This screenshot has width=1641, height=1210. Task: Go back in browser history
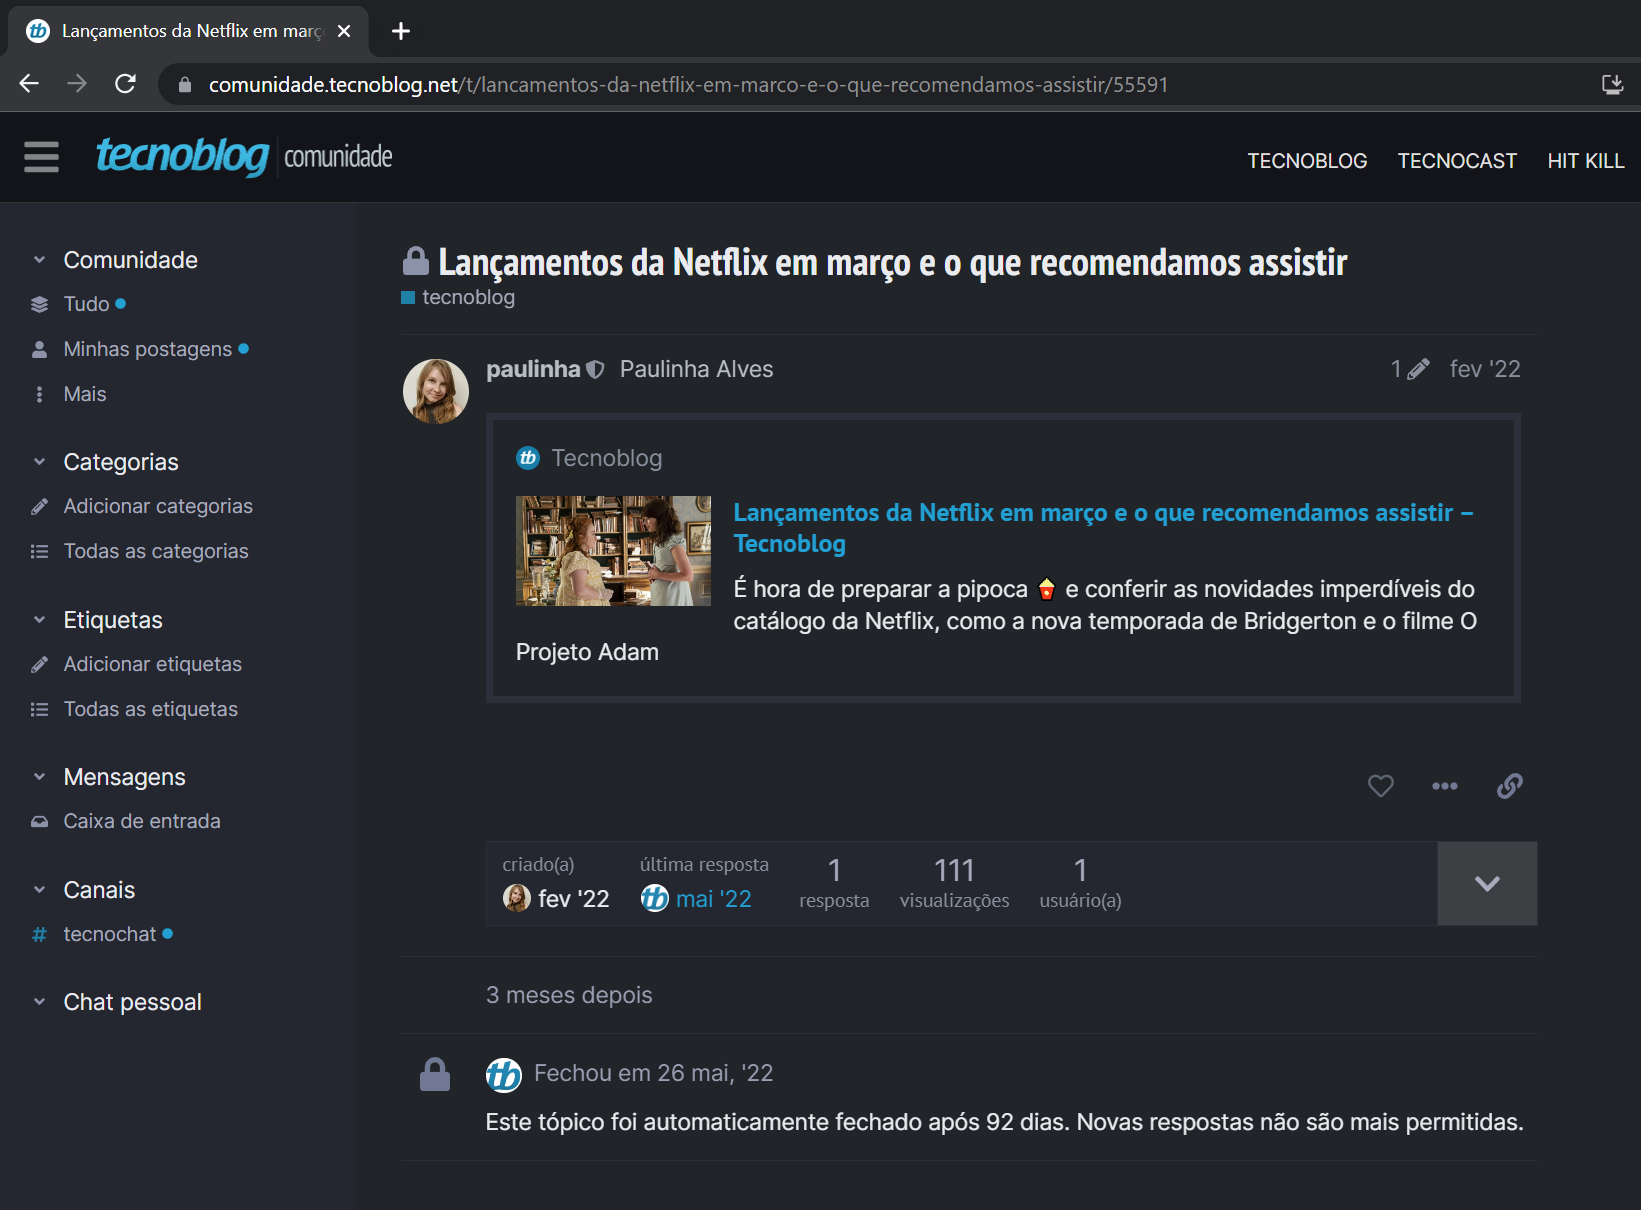click(29, 84)
